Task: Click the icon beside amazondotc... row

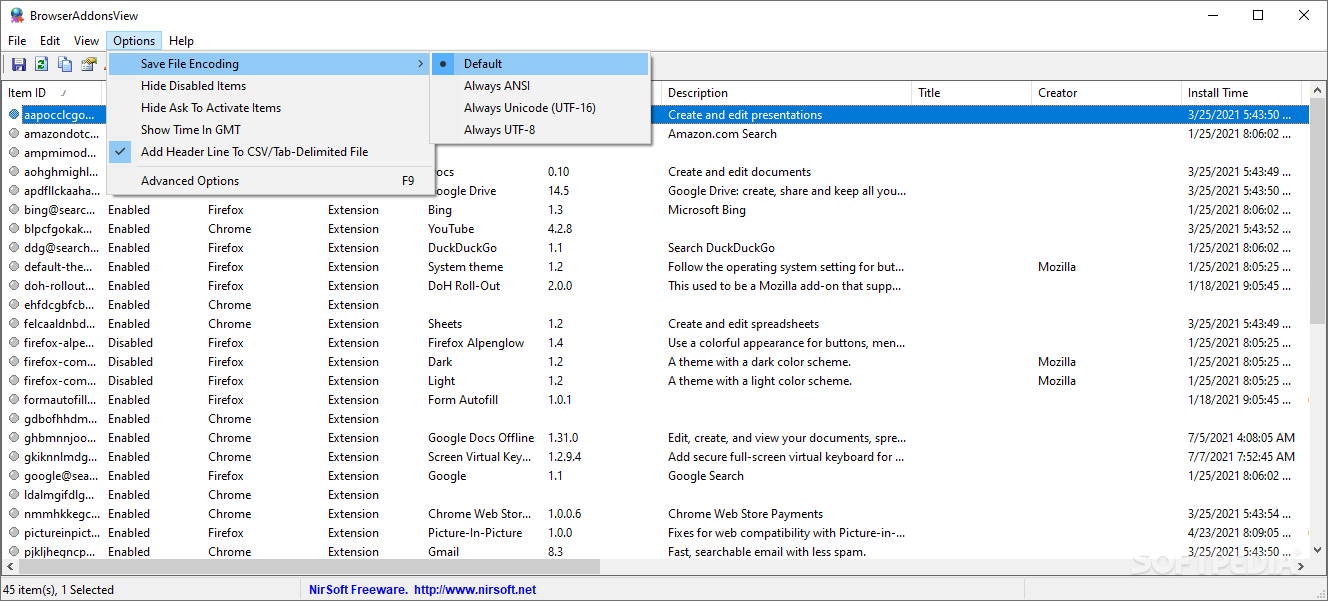Action: pos(14,134)
